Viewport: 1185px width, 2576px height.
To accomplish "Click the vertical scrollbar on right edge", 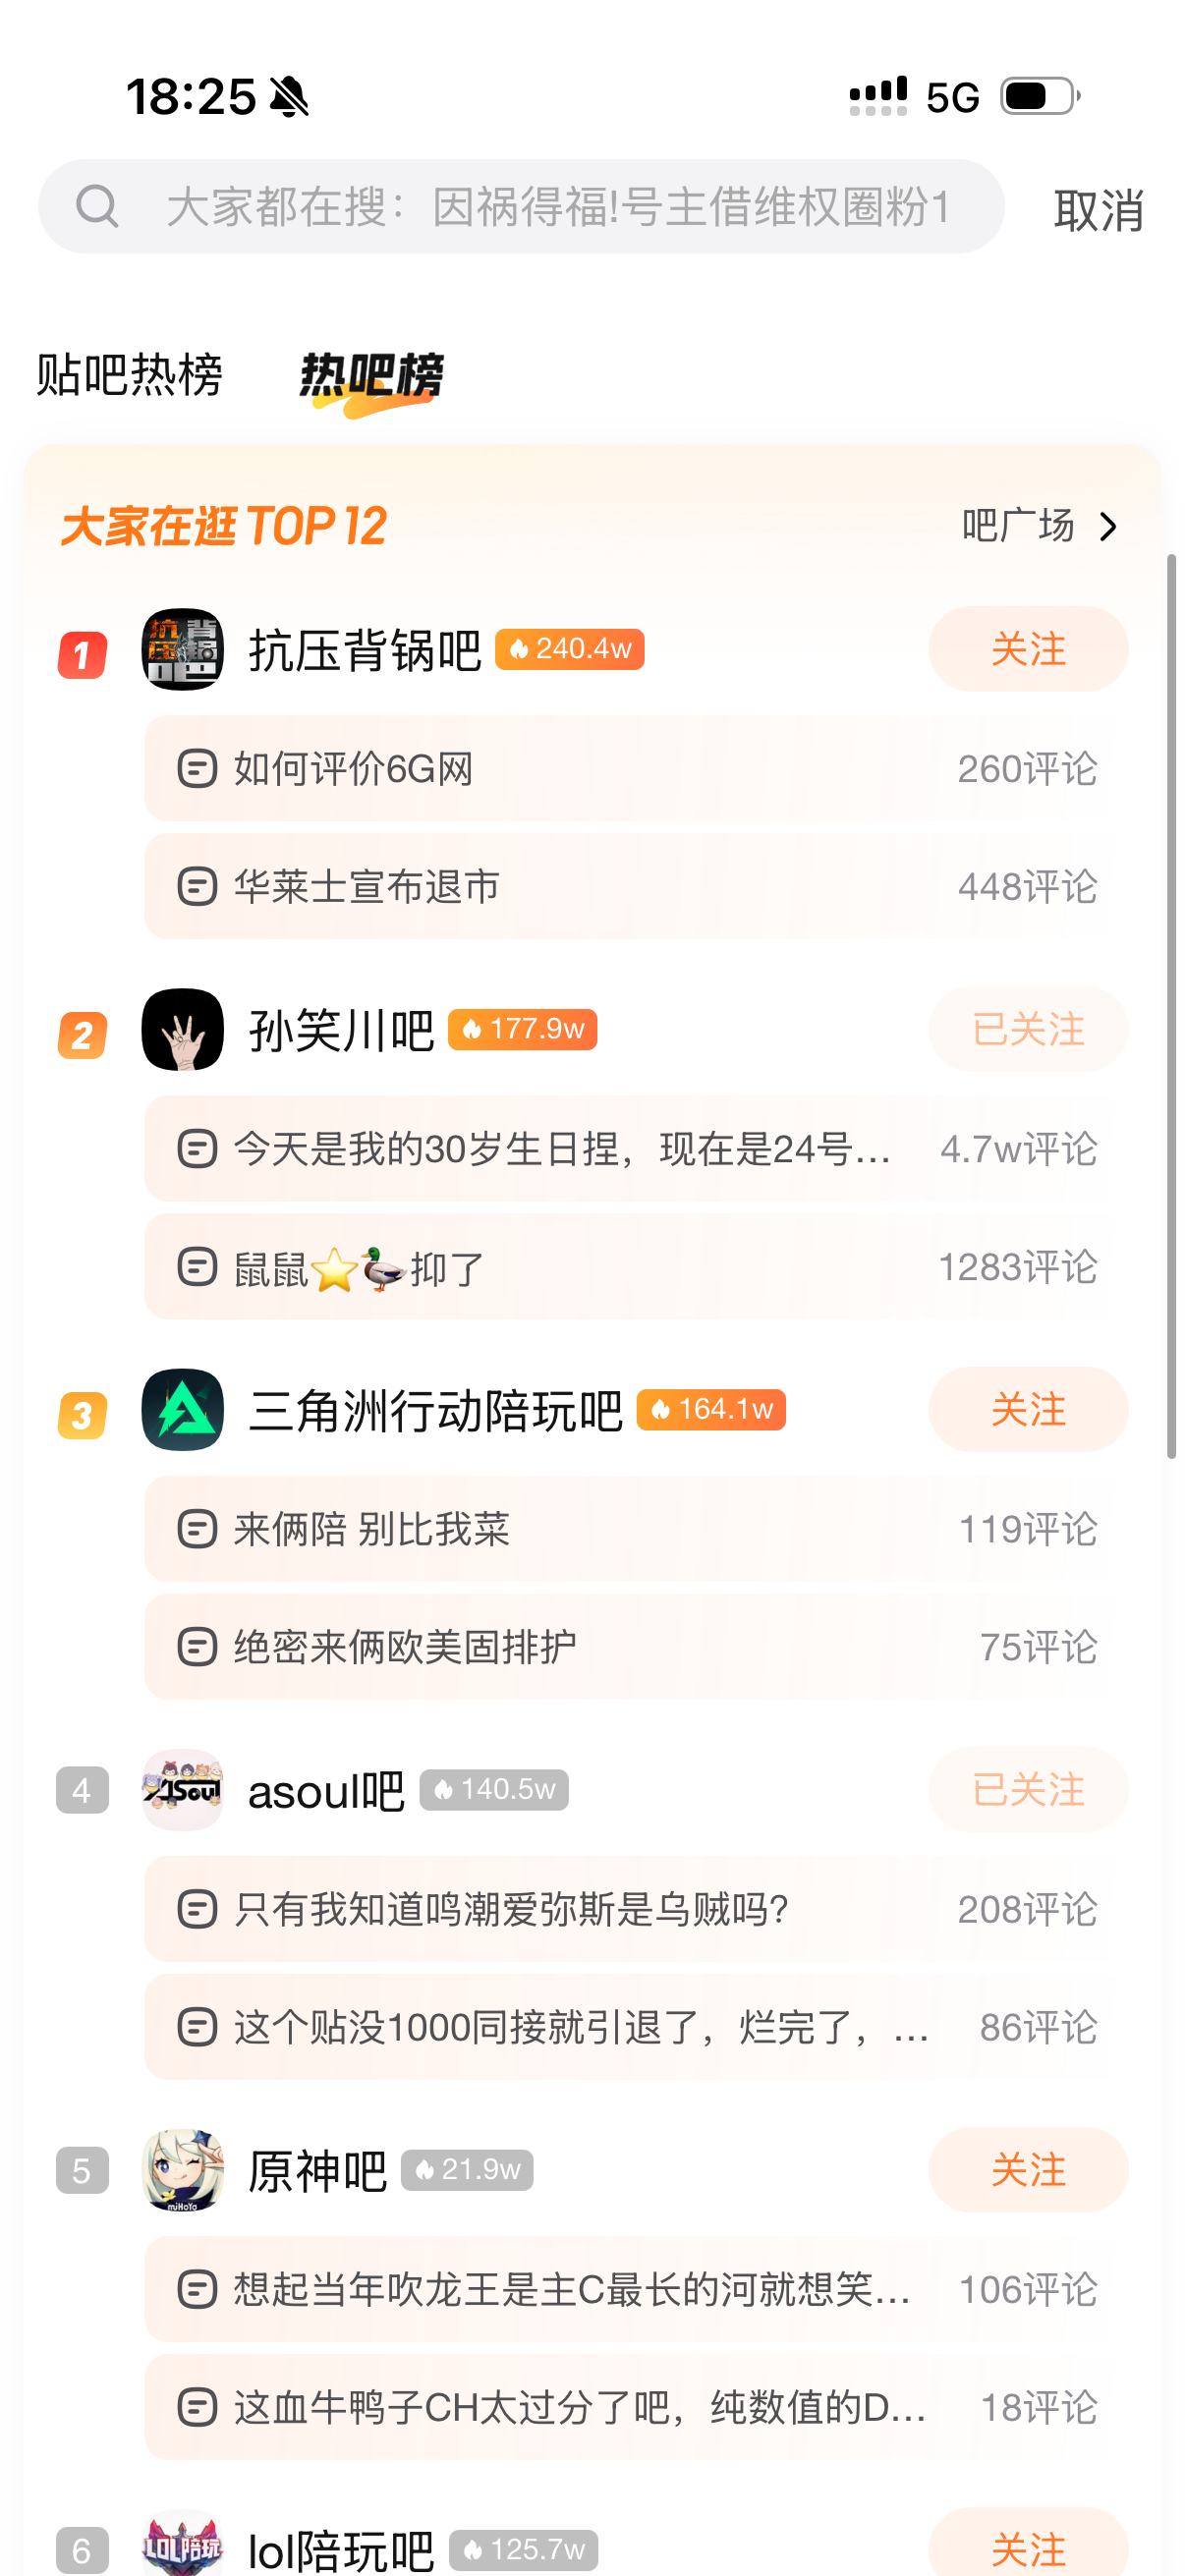I will (x=1171, y=1005).
